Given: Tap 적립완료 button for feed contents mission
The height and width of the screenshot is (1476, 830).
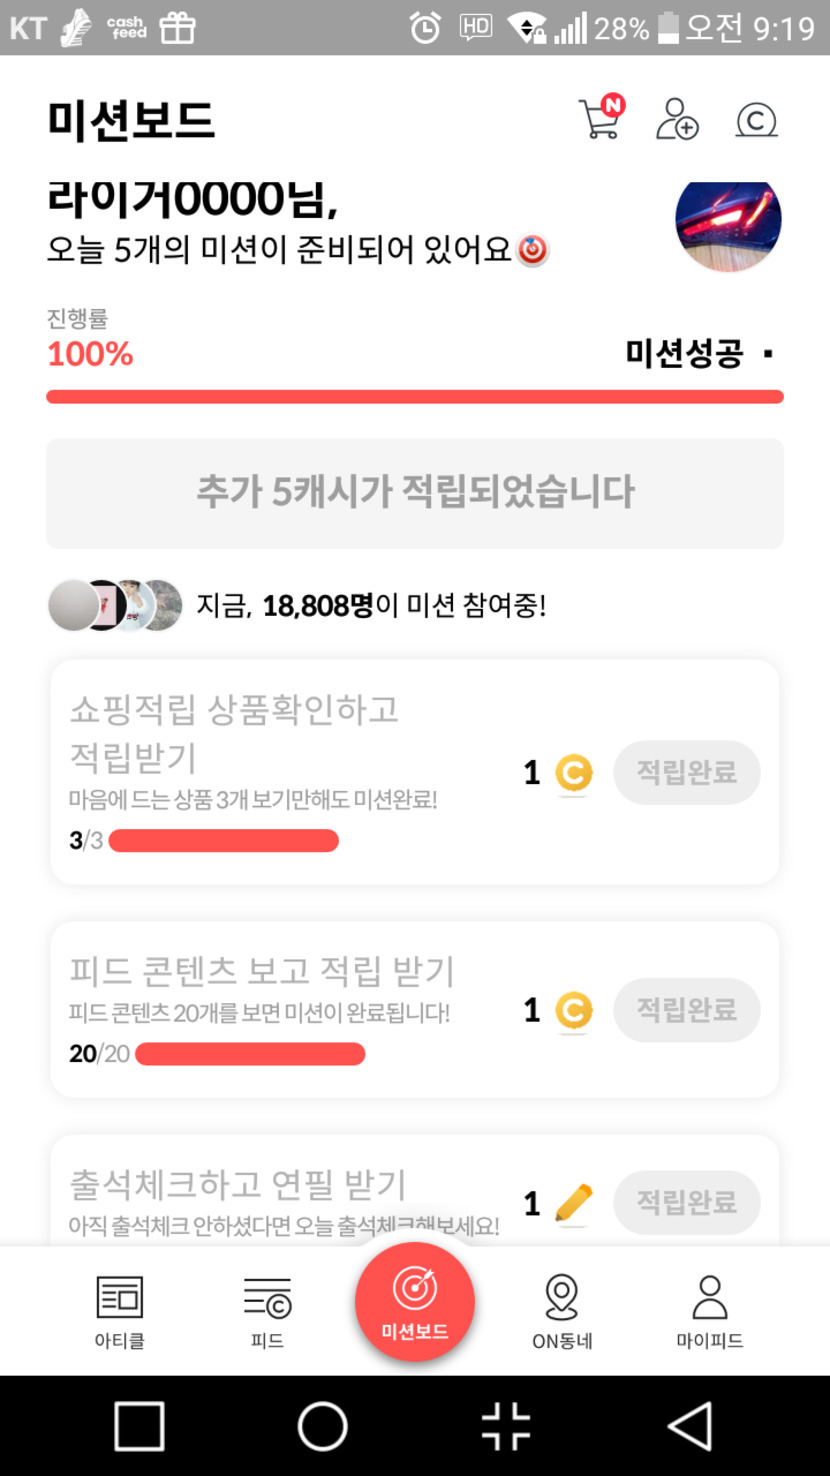Looking at the screenshot, I should [686, 1010].
